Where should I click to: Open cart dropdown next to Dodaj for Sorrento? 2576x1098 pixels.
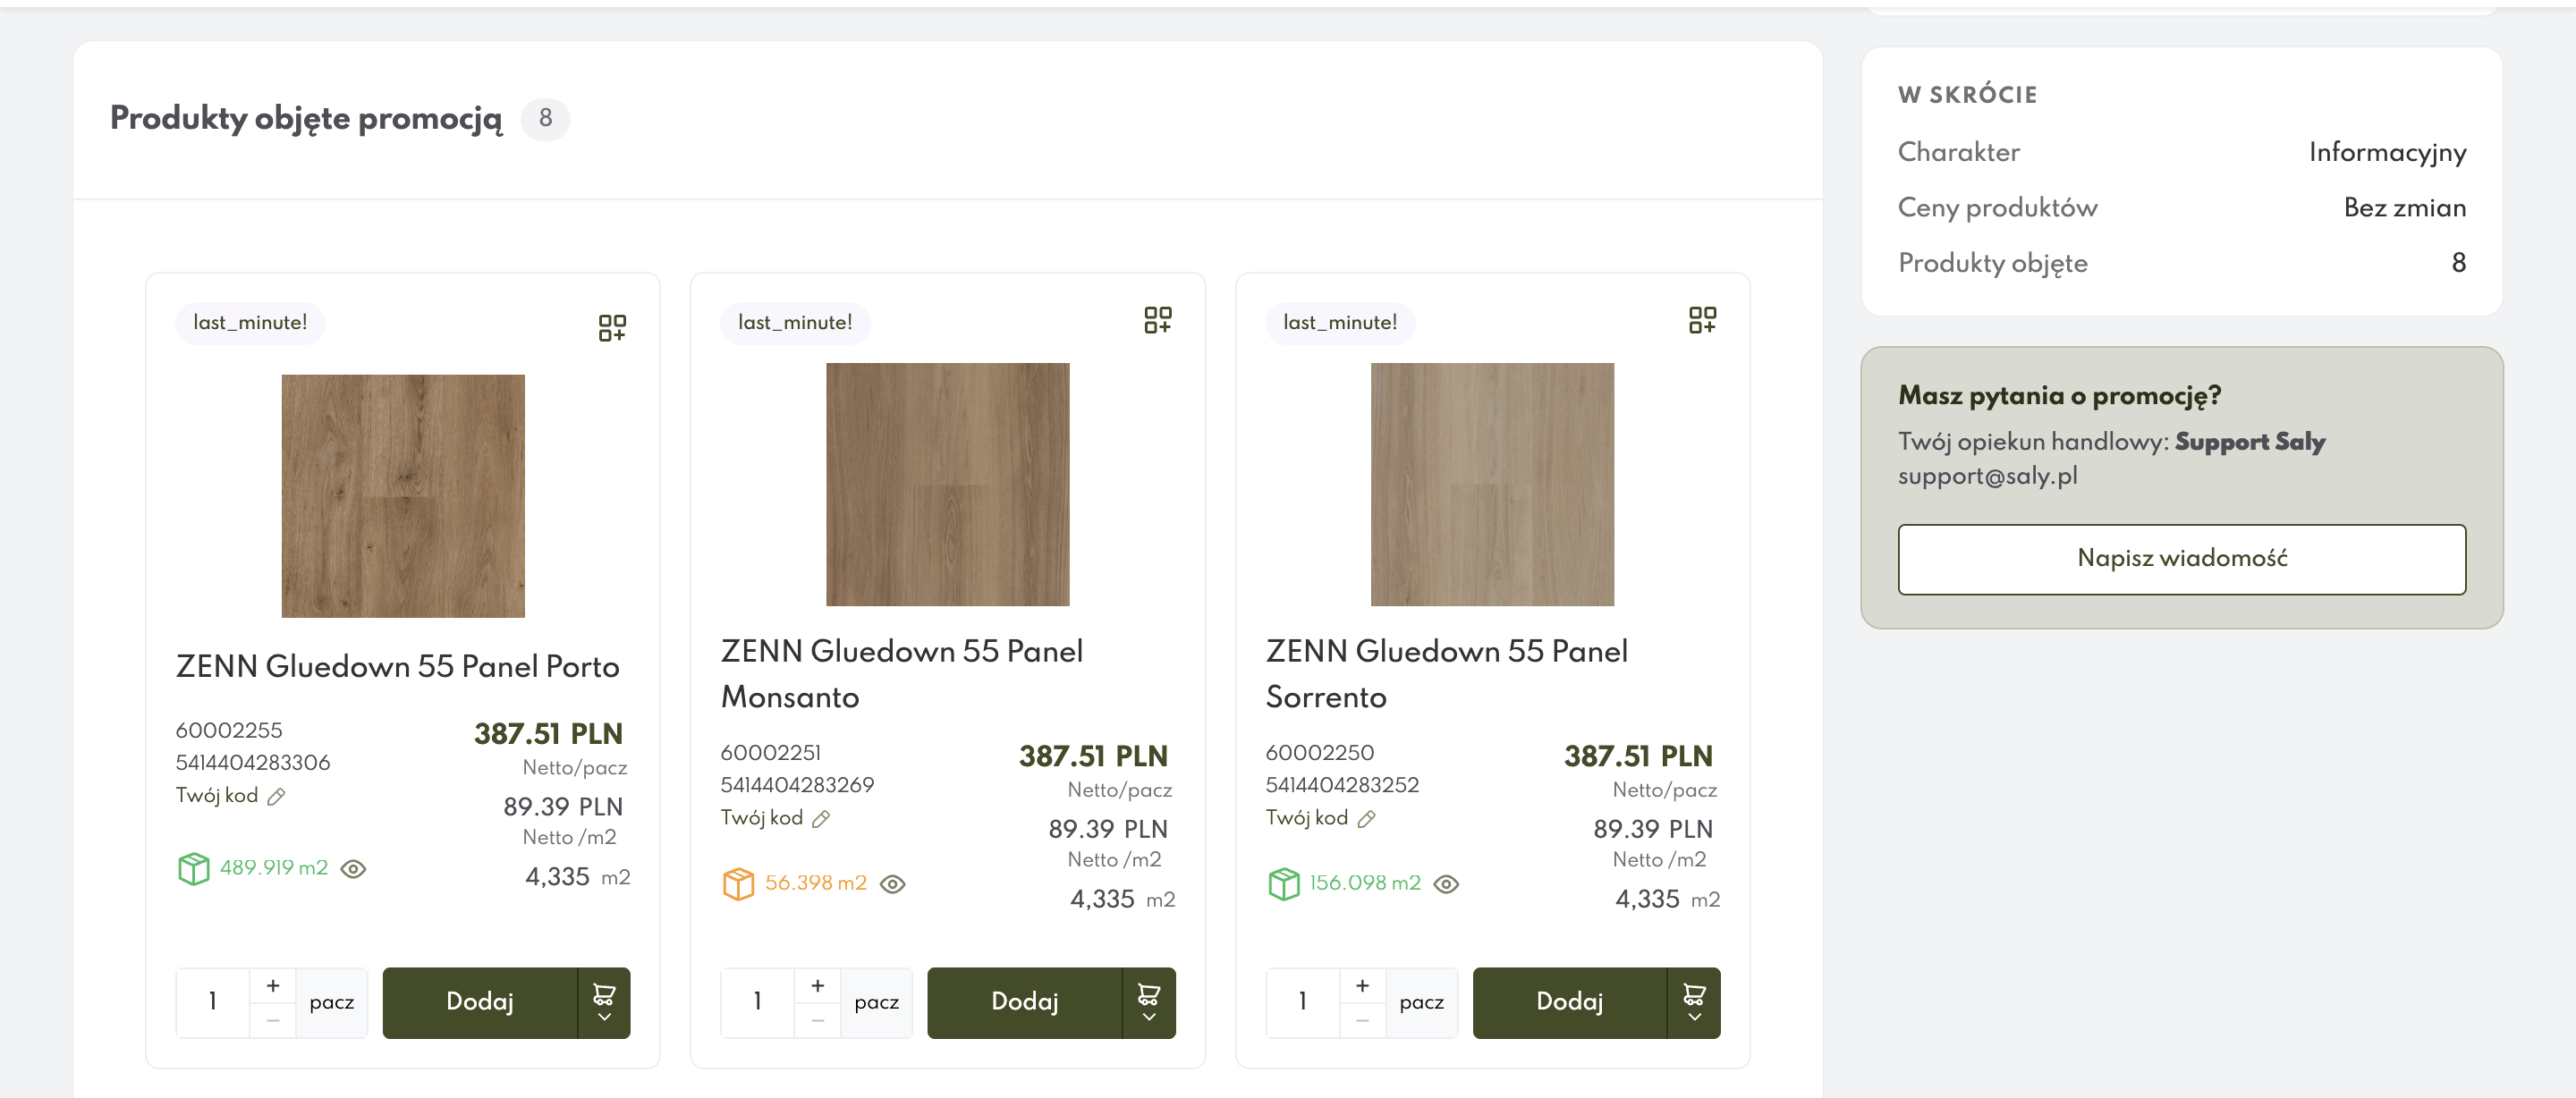[1694, 1002]
